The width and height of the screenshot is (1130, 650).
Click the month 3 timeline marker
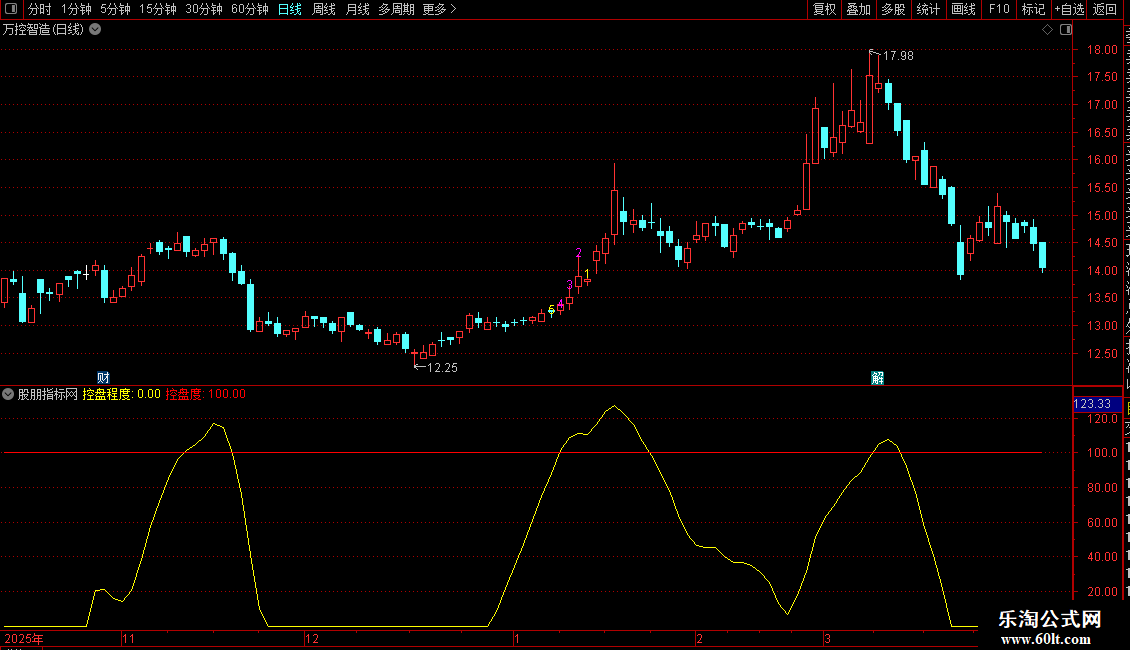pos(827,638)
